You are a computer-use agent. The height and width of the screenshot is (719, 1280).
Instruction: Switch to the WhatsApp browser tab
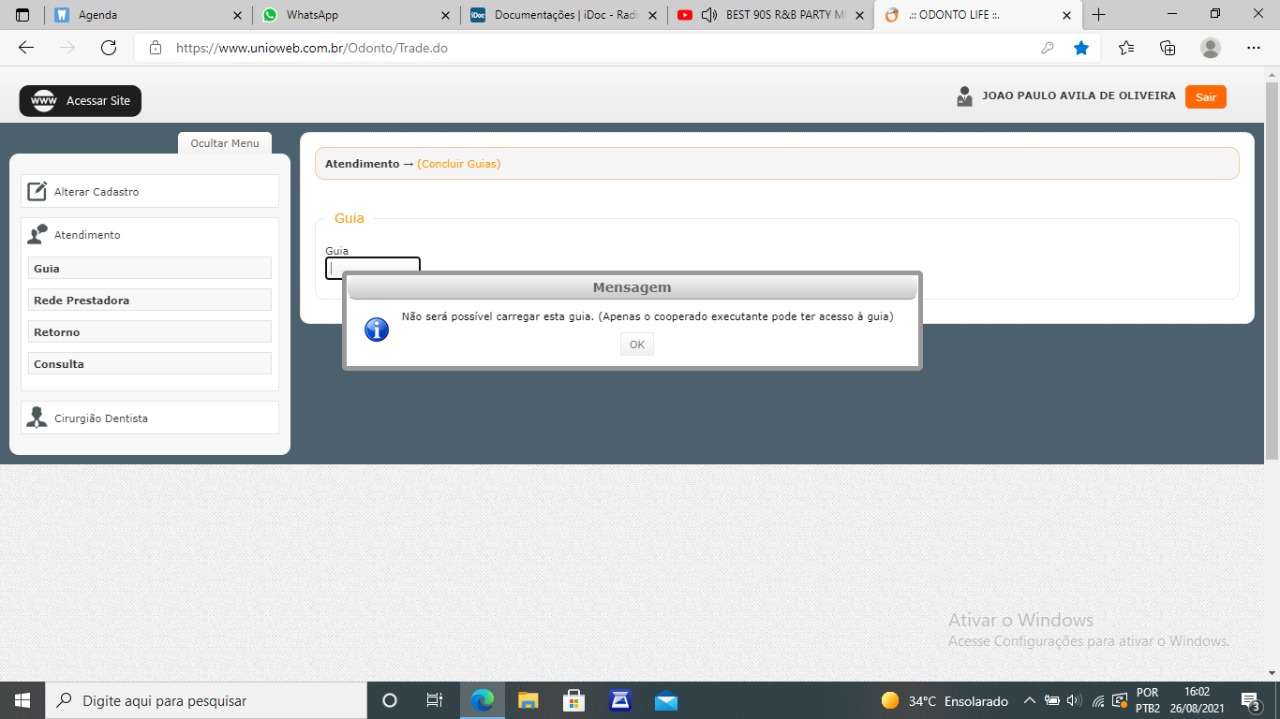[x=356, y=15]
